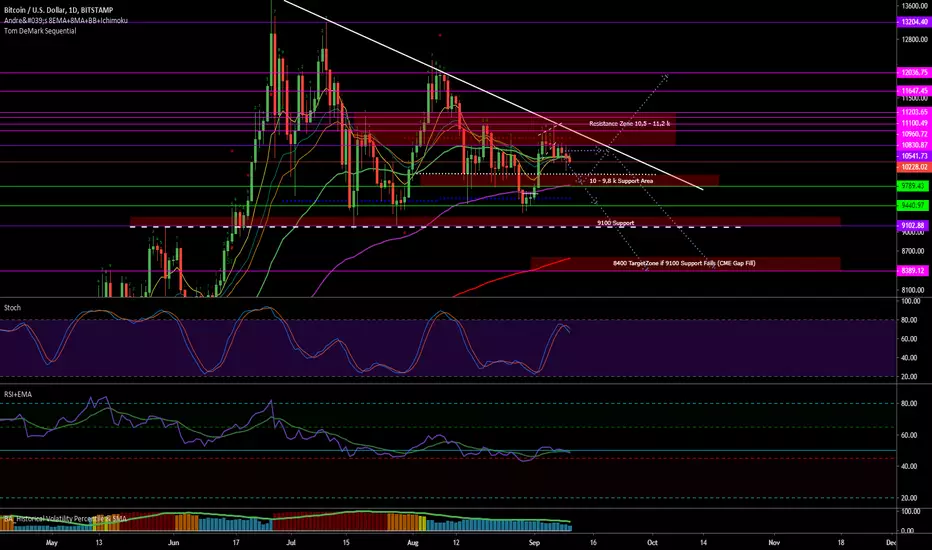This screenshot has width=932, height=550.
Task: Click the 15 date label on time axis
Action: point(346,542)
